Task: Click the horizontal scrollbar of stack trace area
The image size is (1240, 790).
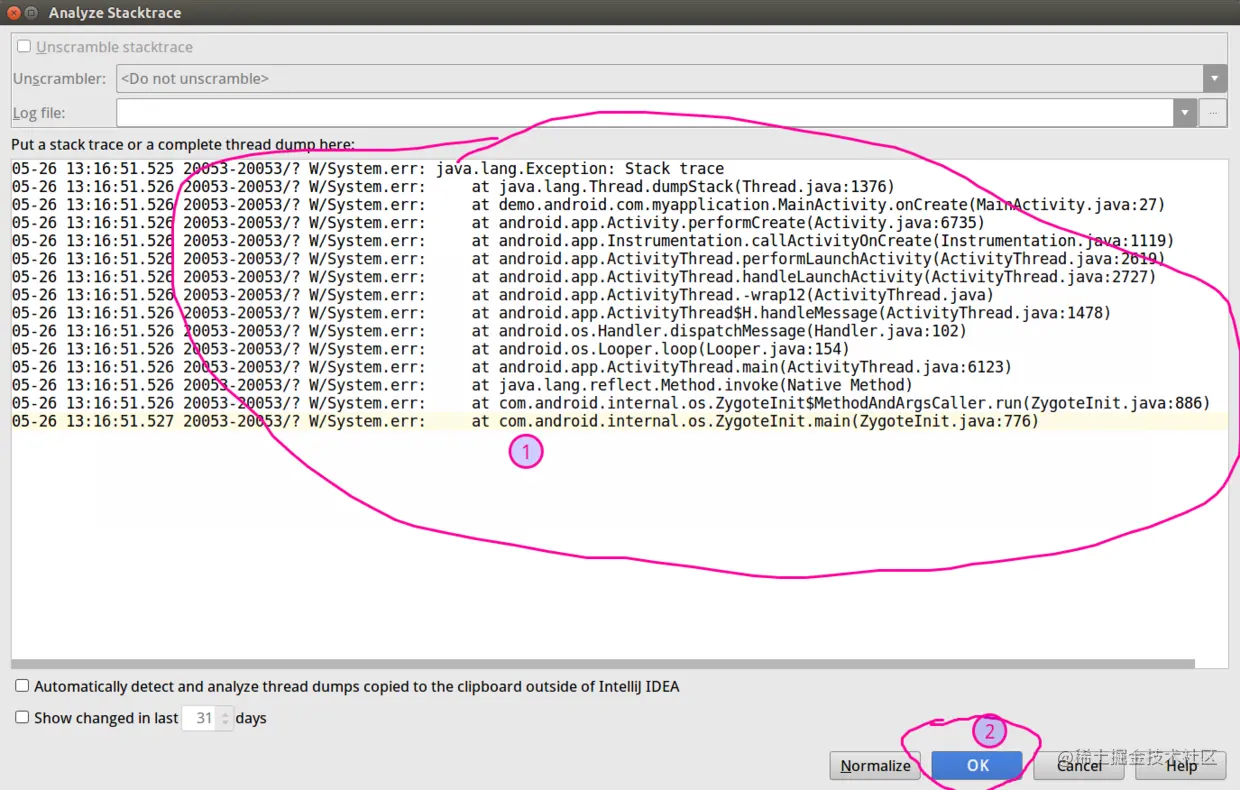Action: (x=603, y=663)
